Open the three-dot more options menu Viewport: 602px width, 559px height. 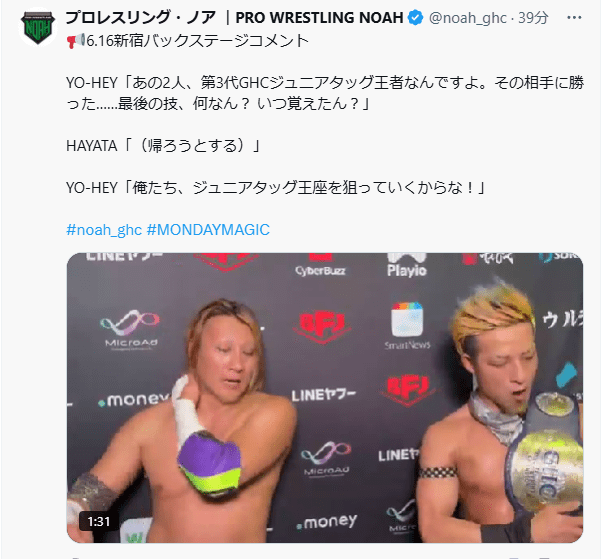click(x=574, y=18)
